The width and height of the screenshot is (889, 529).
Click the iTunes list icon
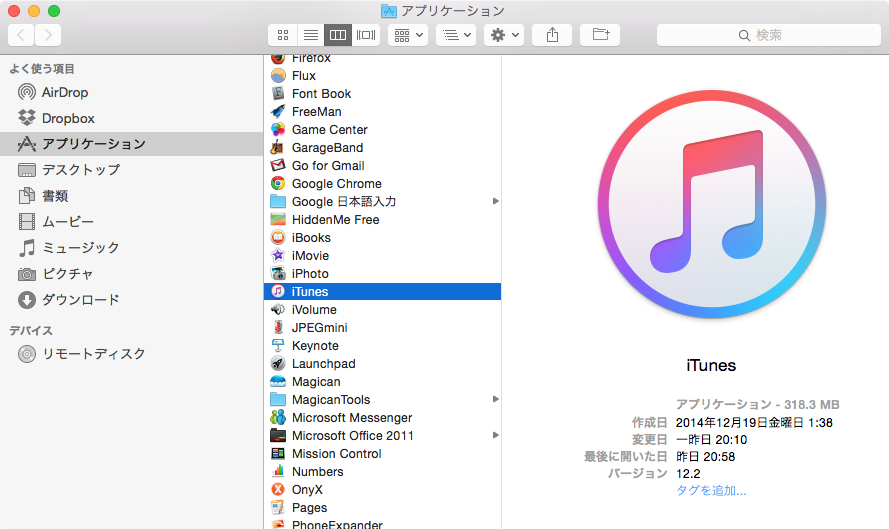pos(278,291)
